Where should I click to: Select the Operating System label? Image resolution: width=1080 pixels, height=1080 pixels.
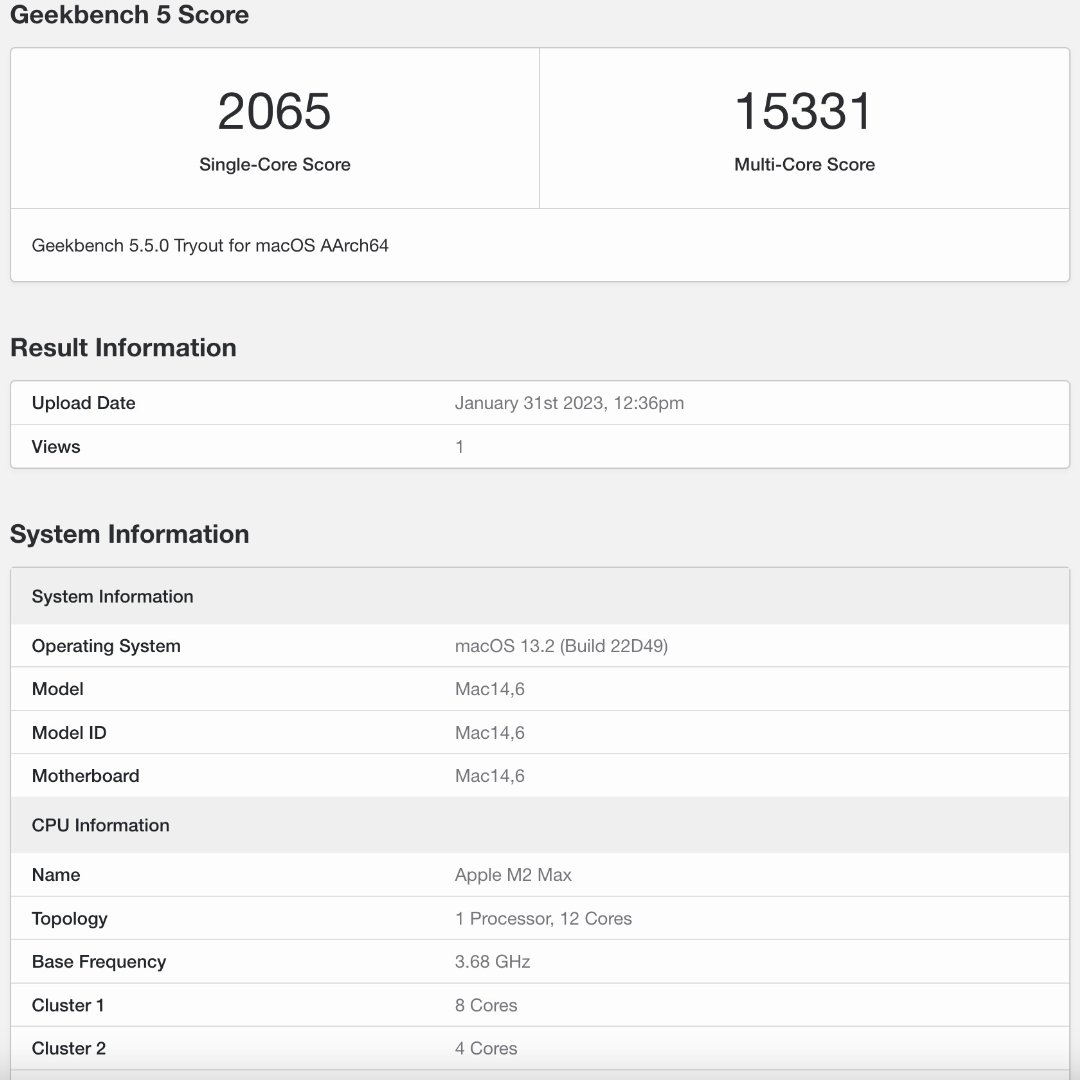point(106,646)
